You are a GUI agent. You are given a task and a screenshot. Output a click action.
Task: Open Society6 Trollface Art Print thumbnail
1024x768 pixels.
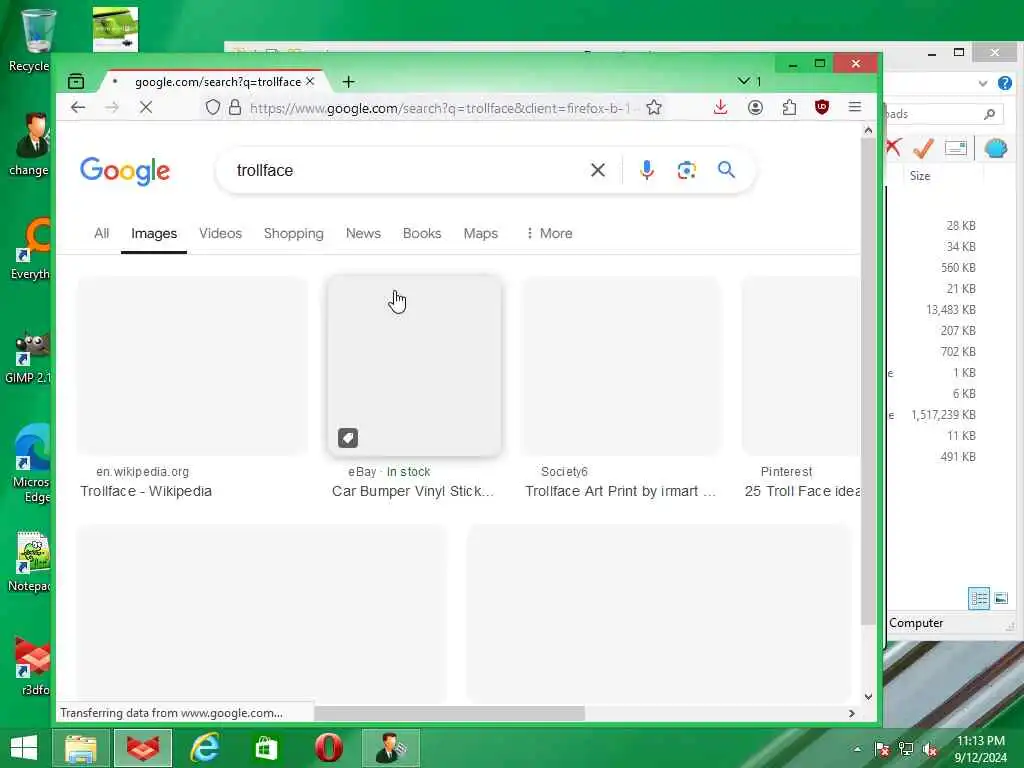621,366
